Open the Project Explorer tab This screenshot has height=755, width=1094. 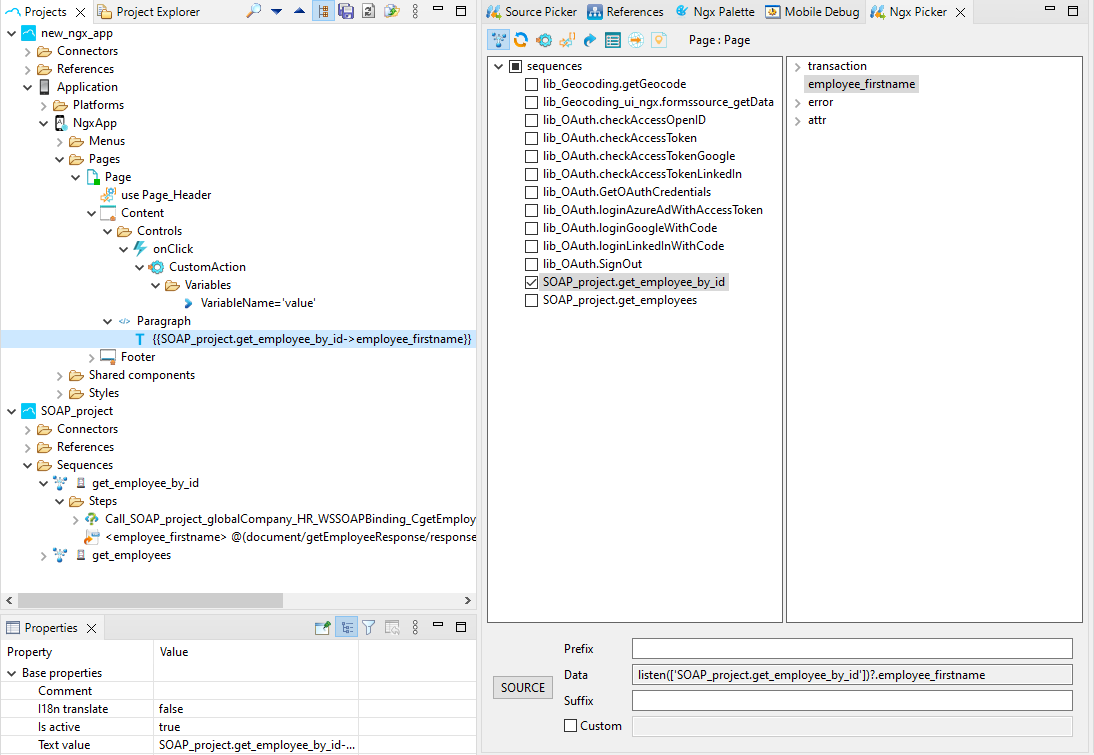157,12
